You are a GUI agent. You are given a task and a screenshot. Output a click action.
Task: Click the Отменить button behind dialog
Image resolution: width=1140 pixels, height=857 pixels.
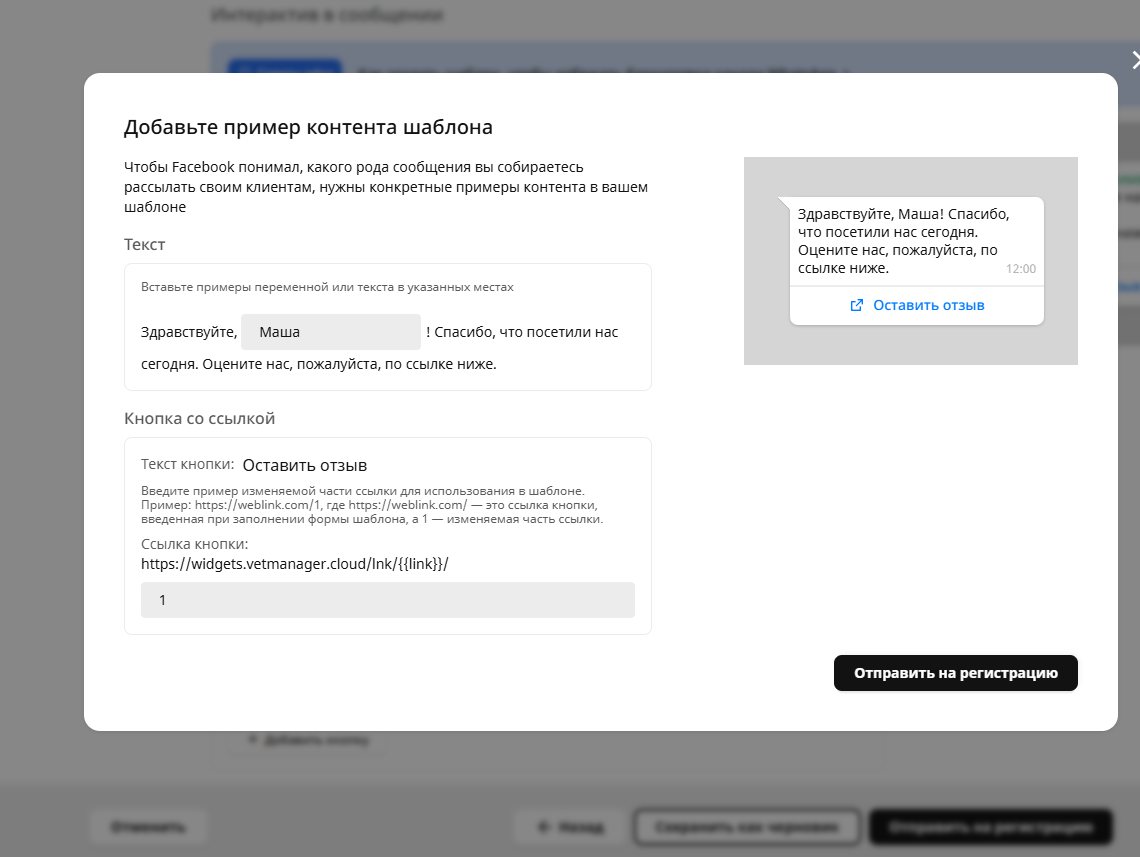(148, 828)
